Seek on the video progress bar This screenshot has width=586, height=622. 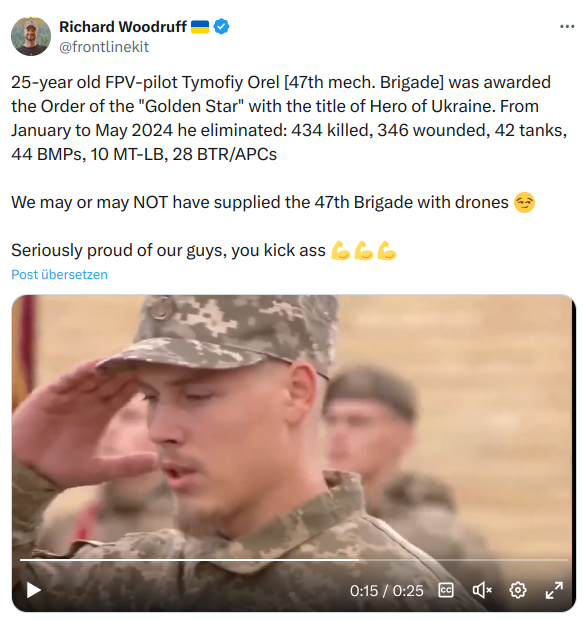tap(294, 560)
